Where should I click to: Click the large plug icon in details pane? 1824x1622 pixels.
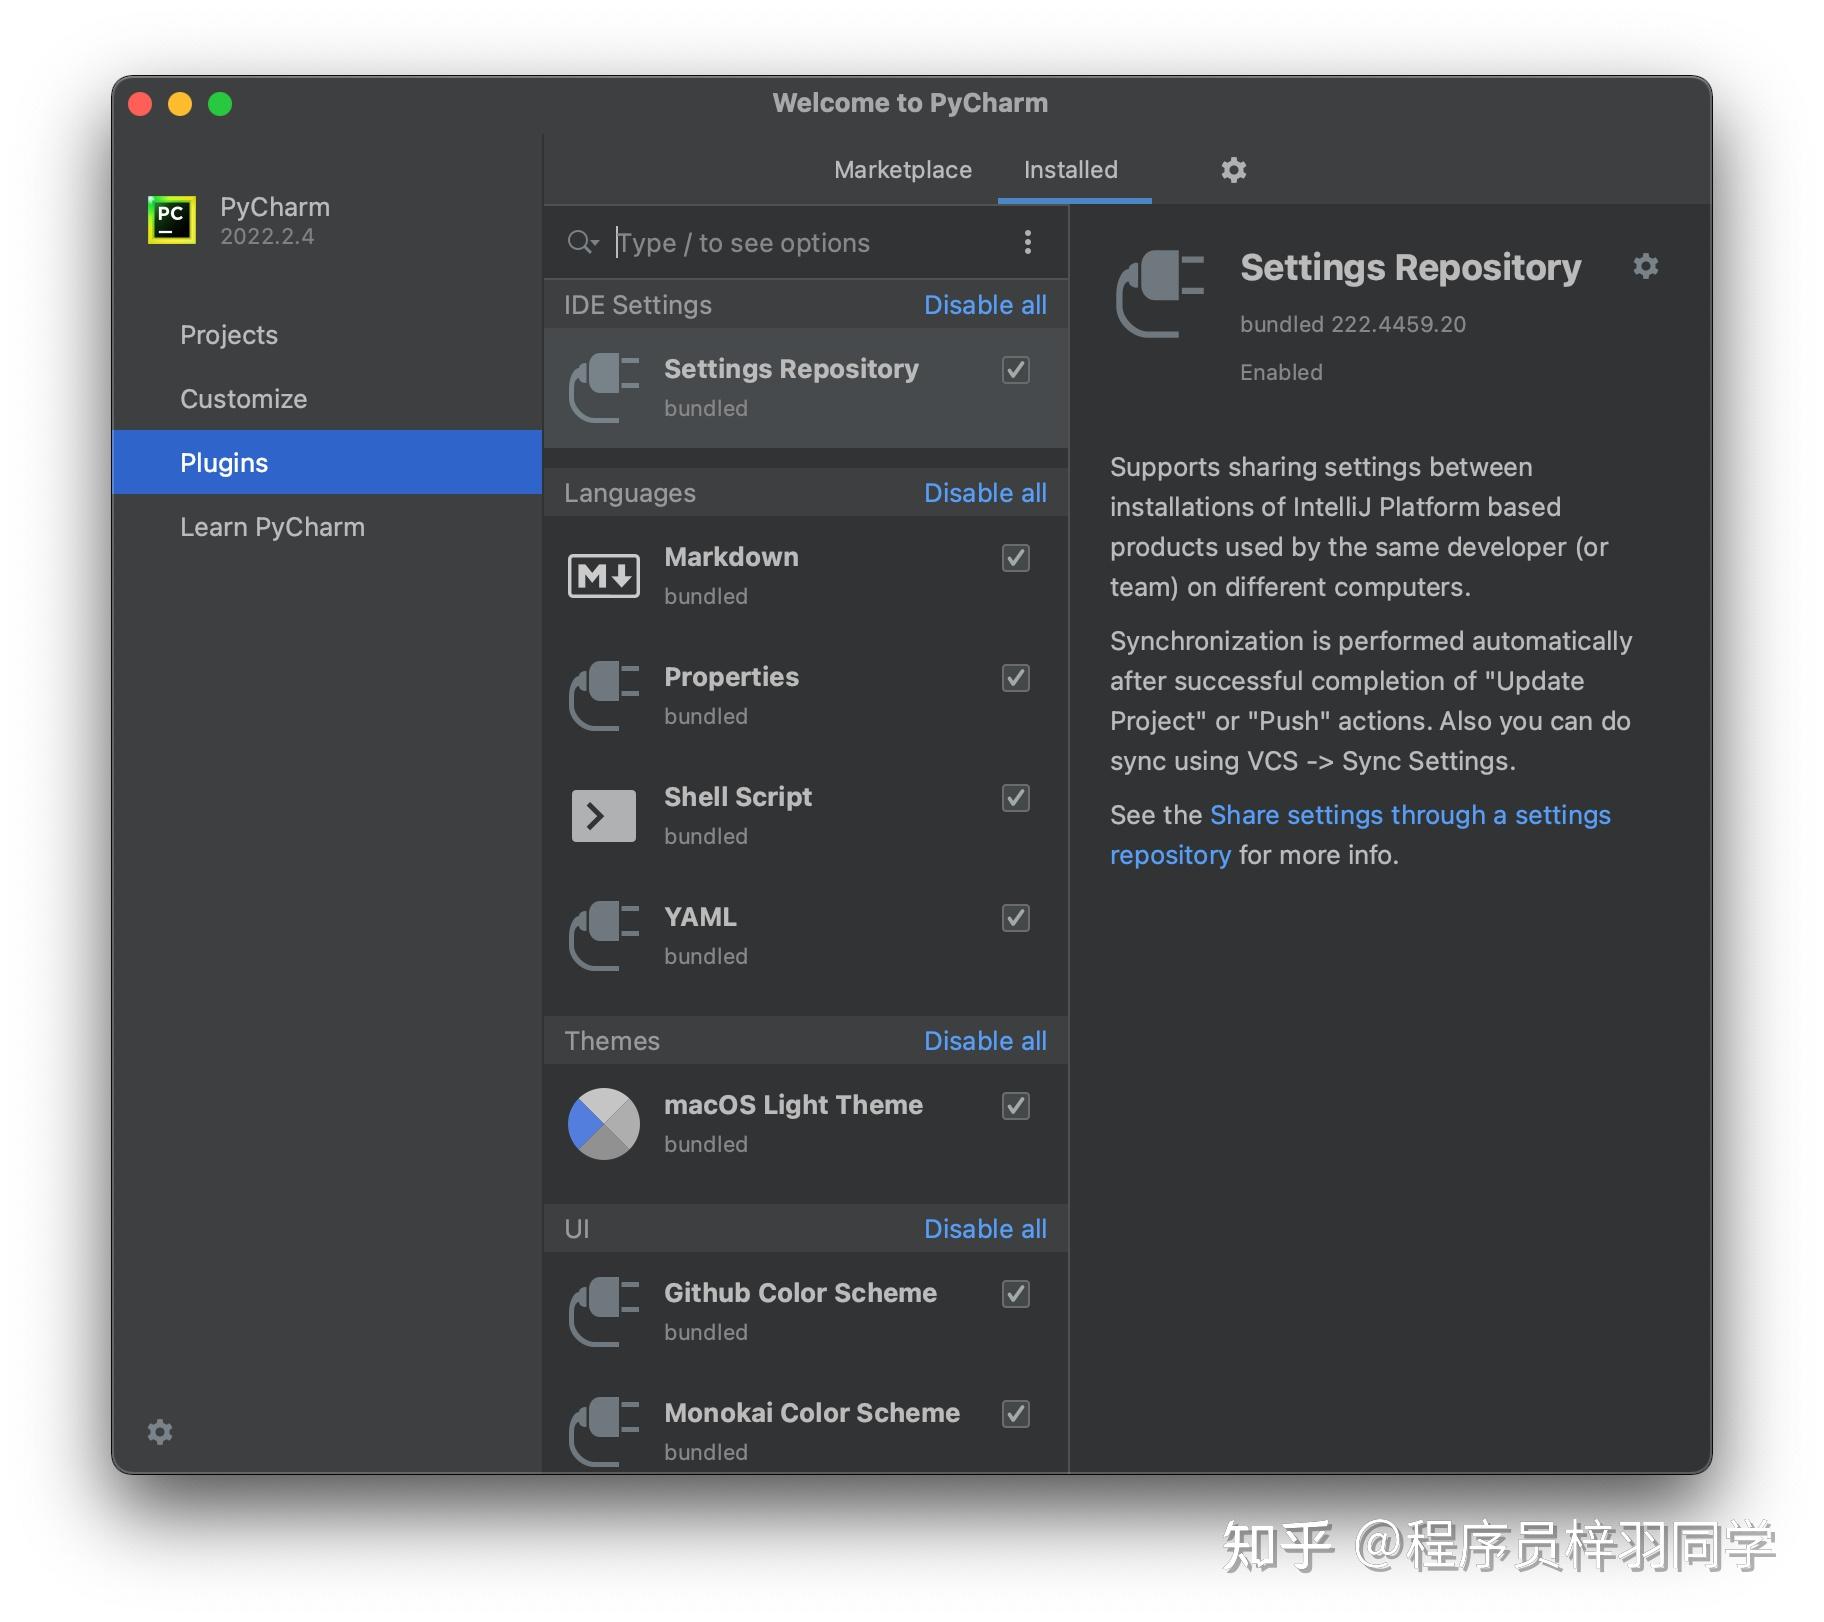tap(1160, 293)
